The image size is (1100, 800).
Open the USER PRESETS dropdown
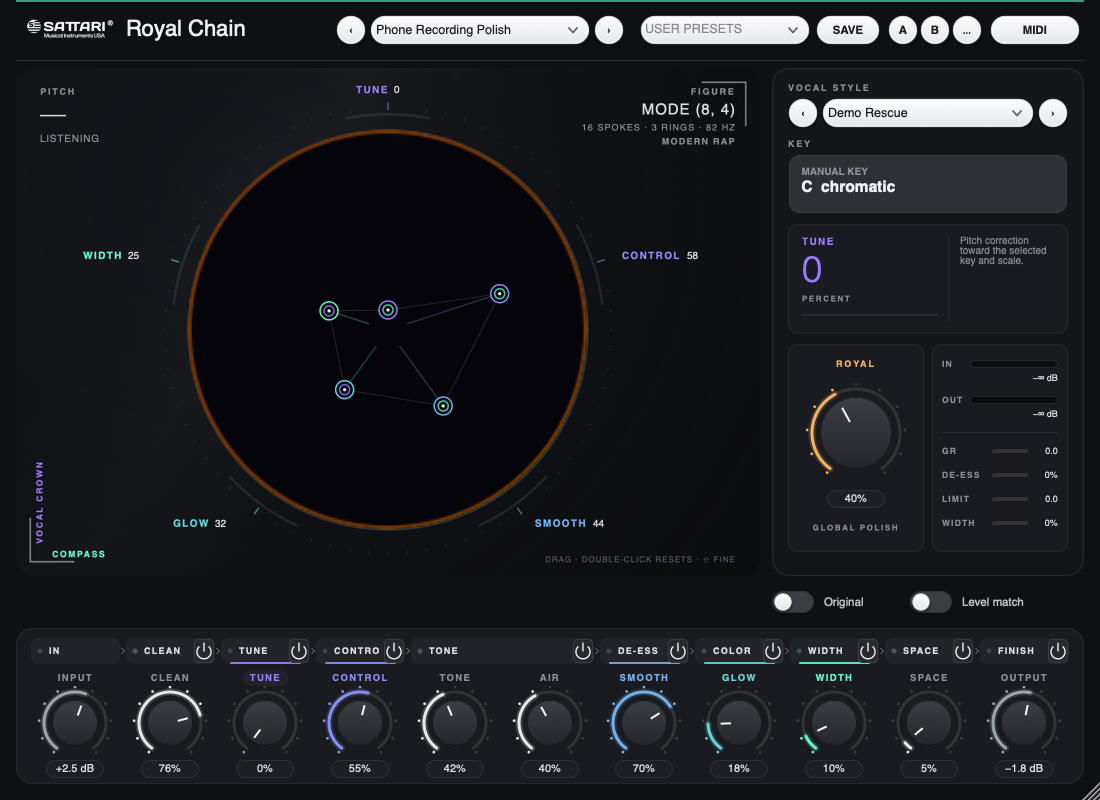pyautogui.click(x=724, y=30)
